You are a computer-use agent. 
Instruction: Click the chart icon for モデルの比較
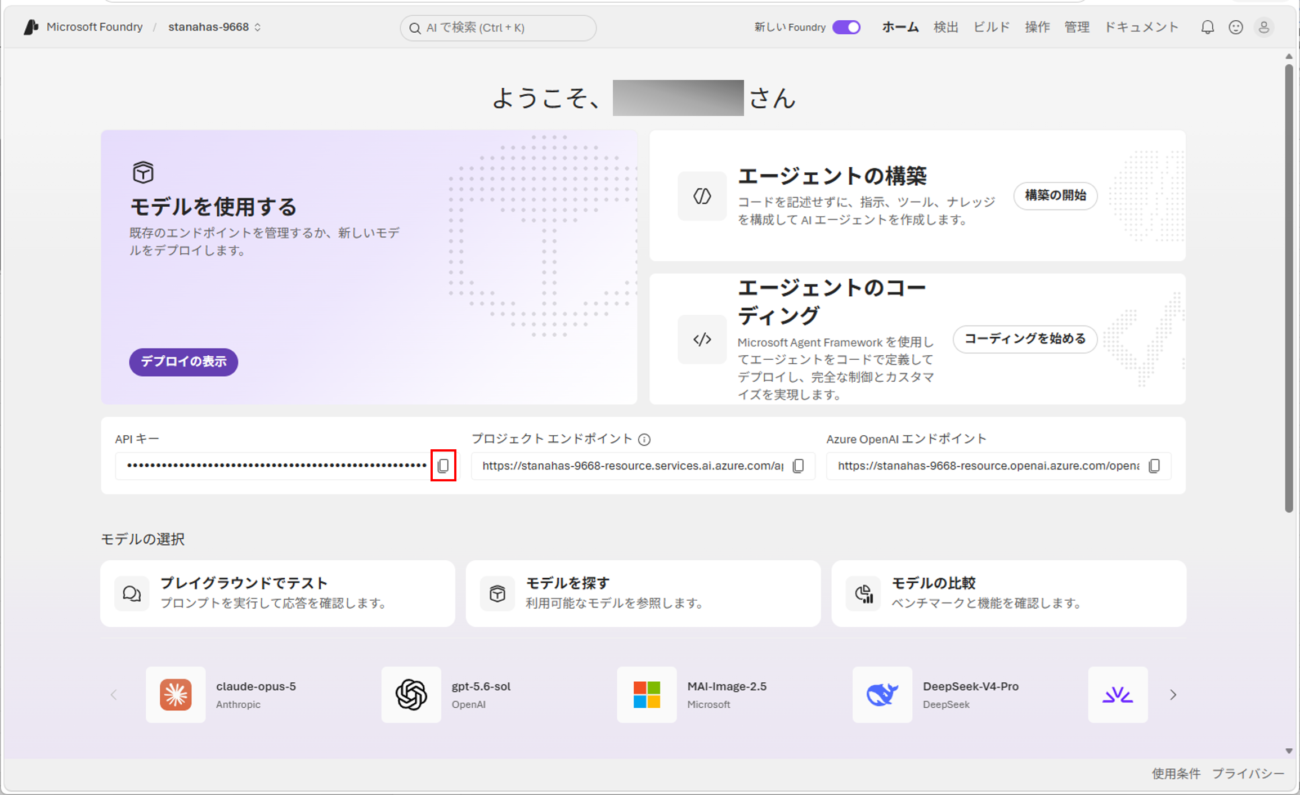pyautogui.click(x=864, y=593)
